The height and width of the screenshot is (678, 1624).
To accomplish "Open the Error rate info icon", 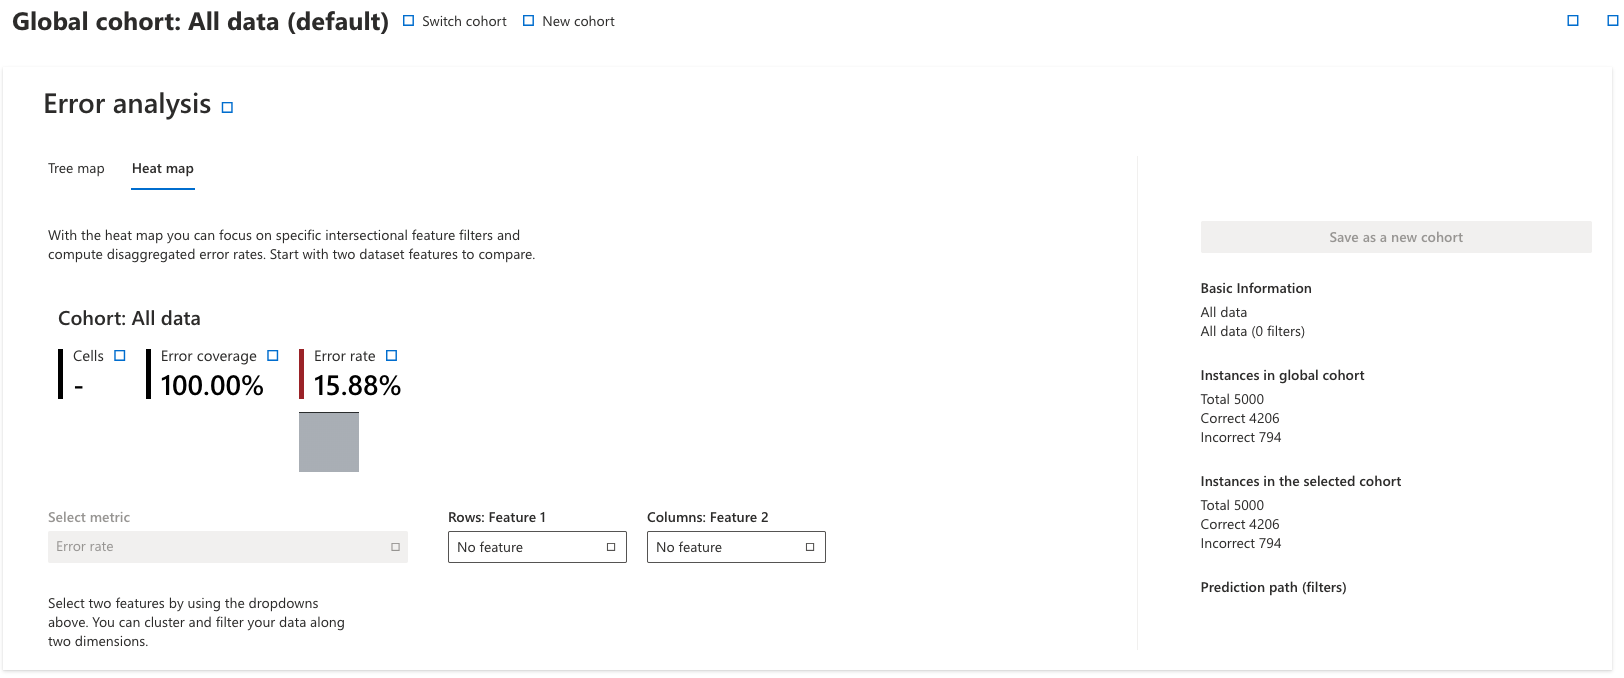I will (392, 356).
